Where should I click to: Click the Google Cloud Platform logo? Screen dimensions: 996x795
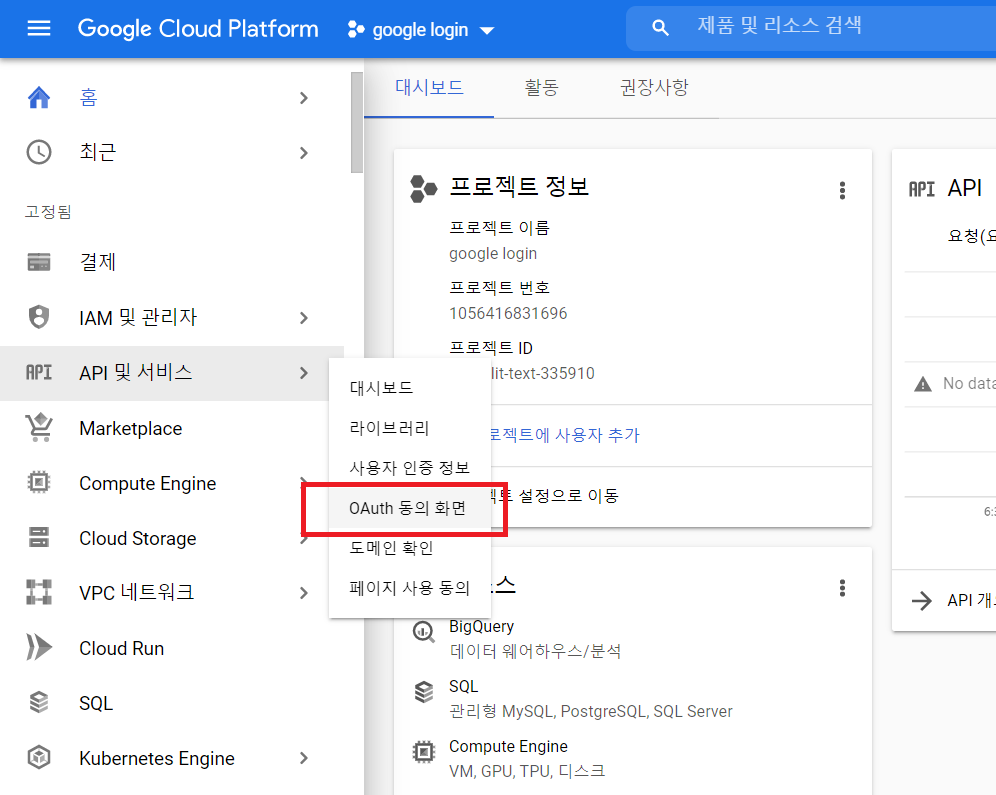point(198,29)
